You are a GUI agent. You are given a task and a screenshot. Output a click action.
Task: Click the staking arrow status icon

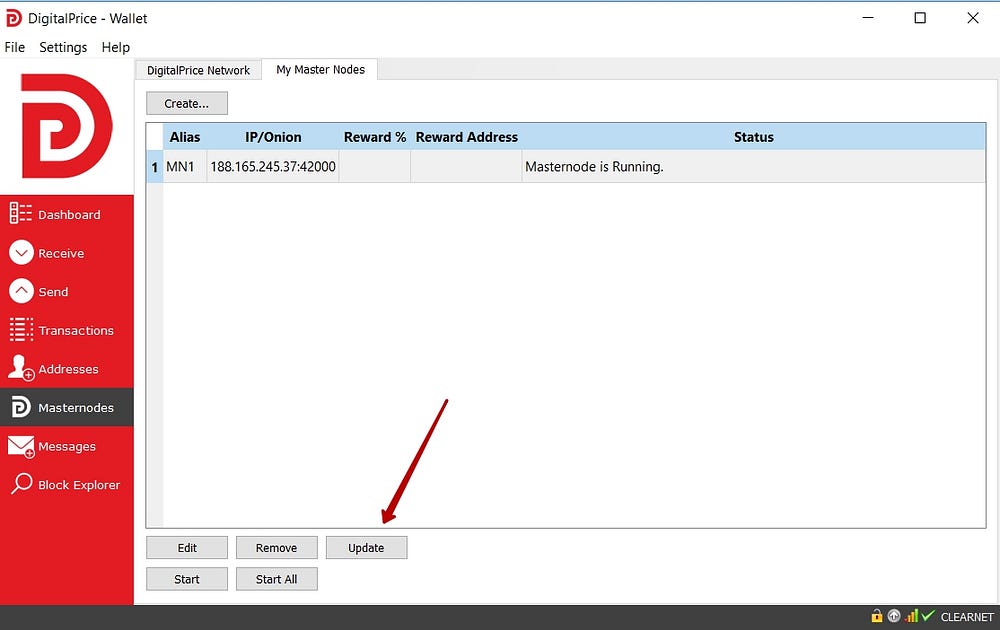894,616
